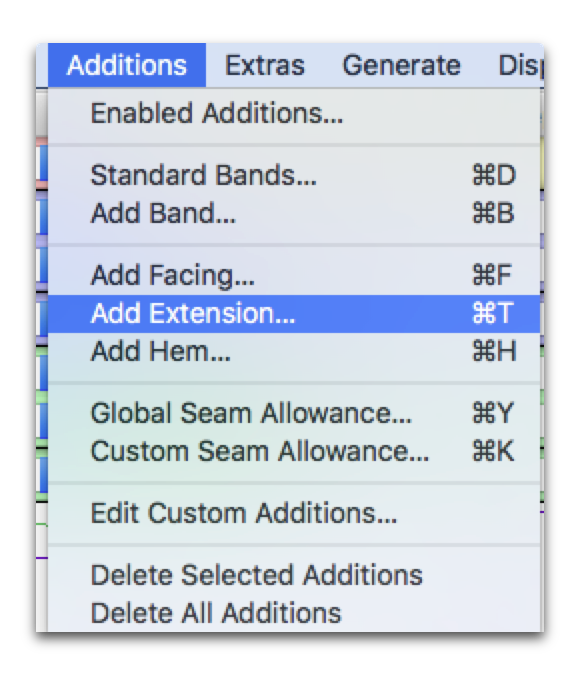Select Custom Seam Allowance… entry

294,451
